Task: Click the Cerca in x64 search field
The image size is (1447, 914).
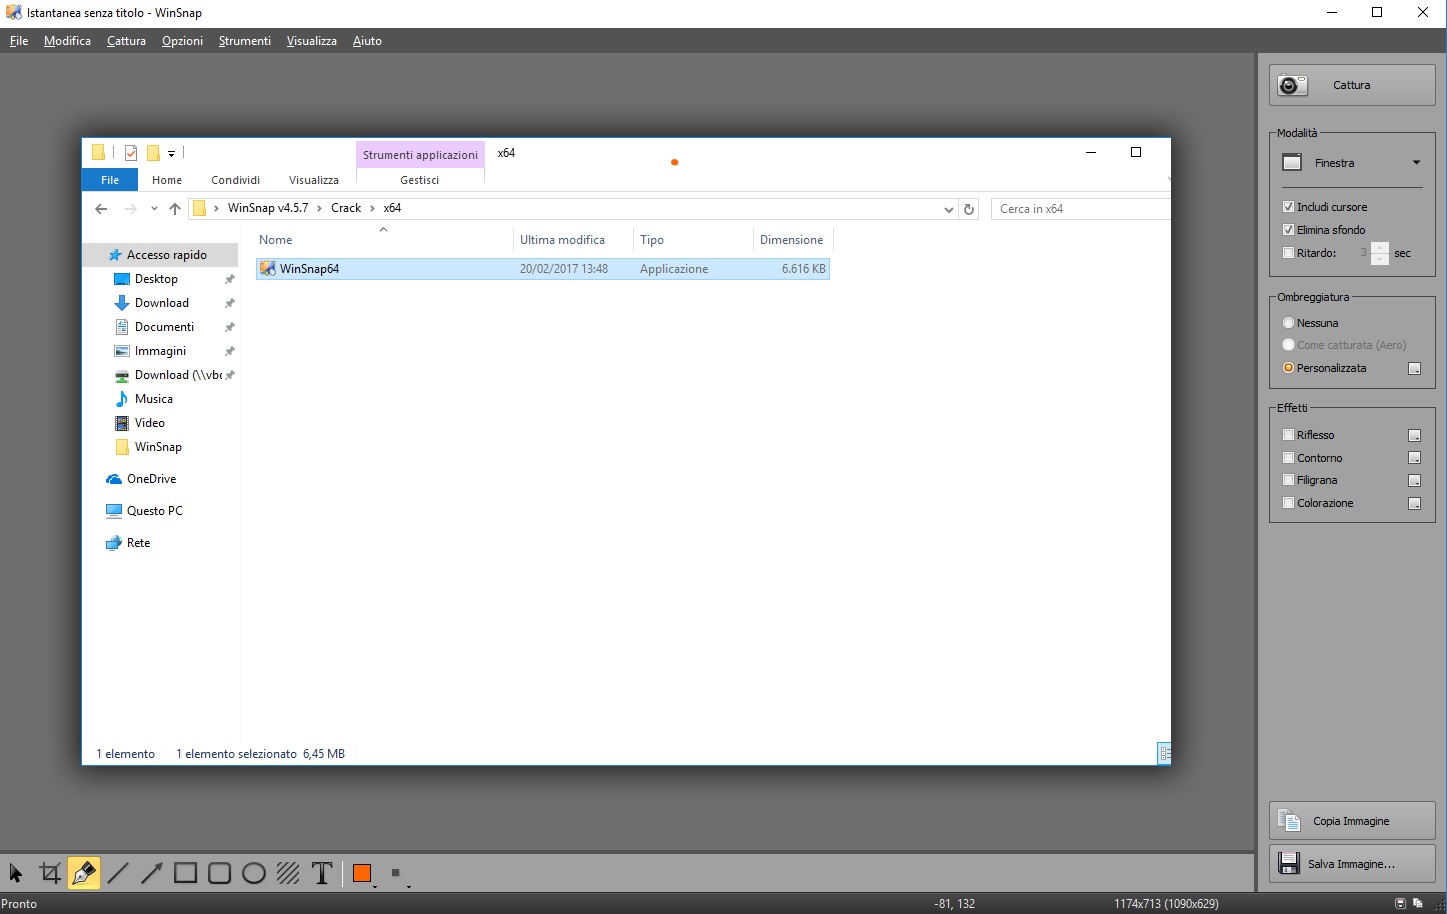Action: (1080, 209)
